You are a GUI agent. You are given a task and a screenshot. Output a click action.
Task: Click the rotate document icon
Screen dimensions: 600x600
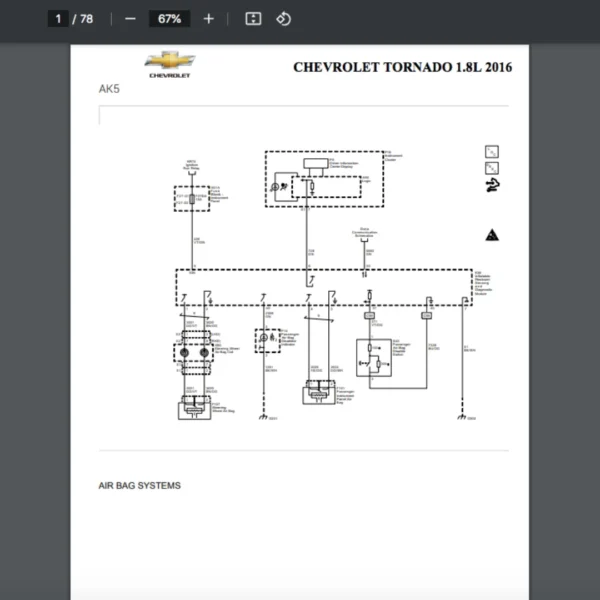pyautogui.click(x=284, y=19)
